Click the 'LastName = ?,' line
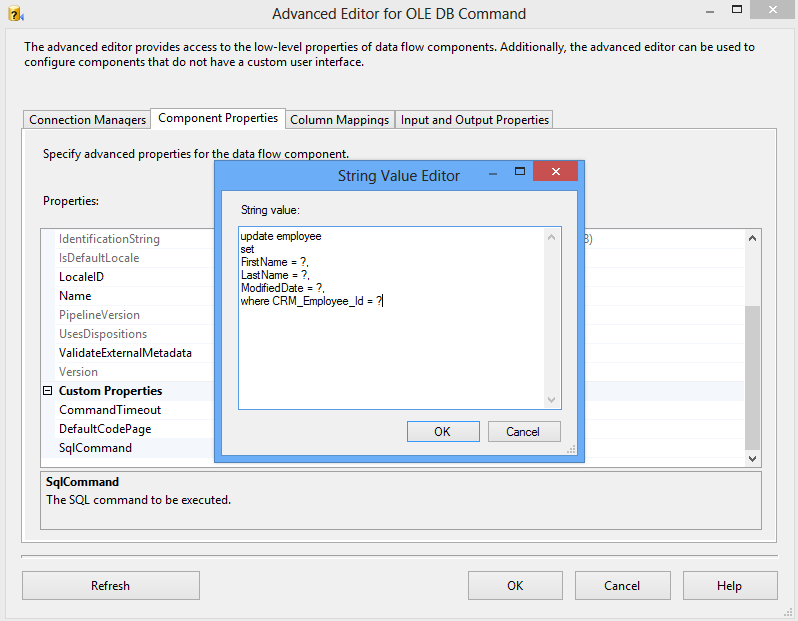Image resolution: width=798 pixels, height=621 pixels. [275, 275]
